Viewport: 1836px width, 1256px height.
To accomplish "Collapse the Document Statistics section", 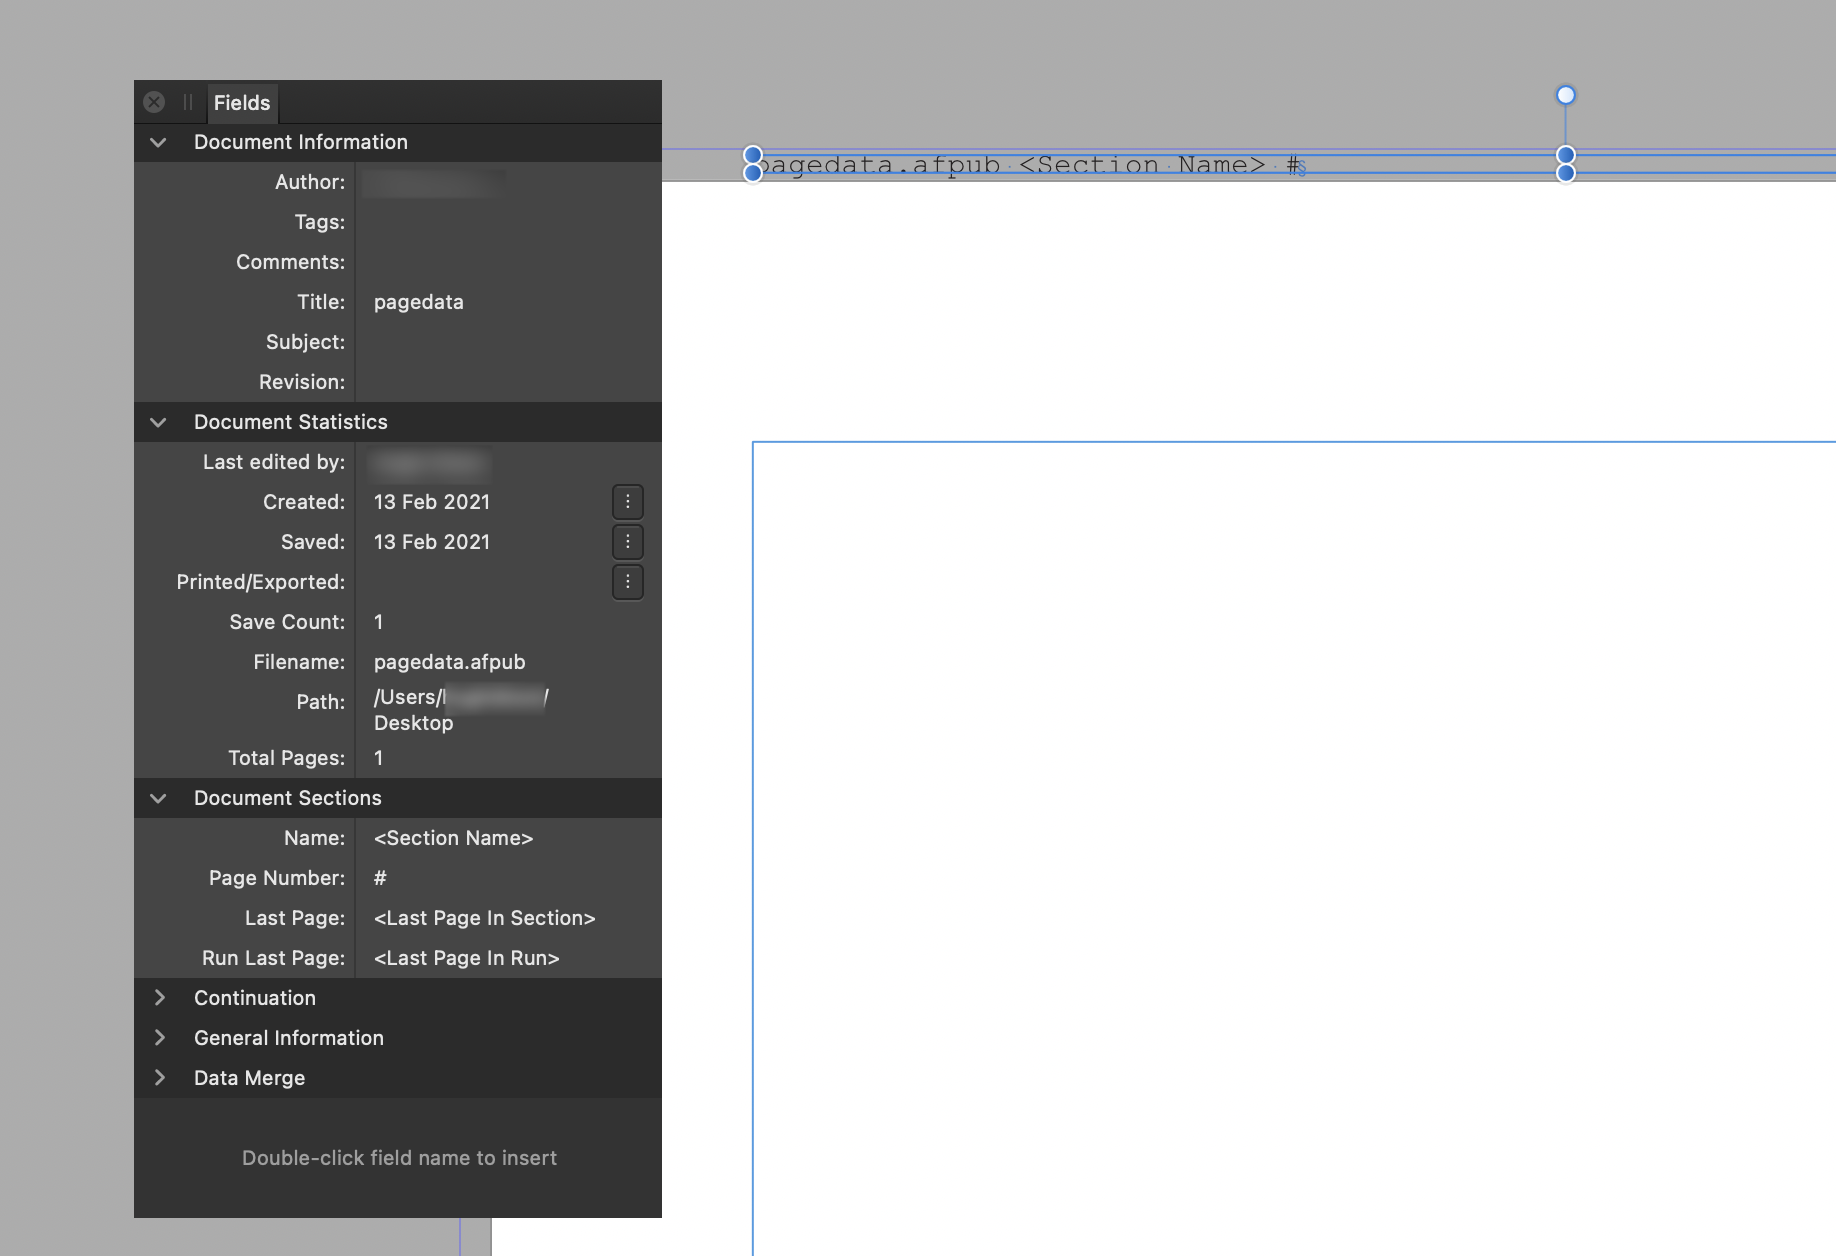I will click(x=158, y=422).
